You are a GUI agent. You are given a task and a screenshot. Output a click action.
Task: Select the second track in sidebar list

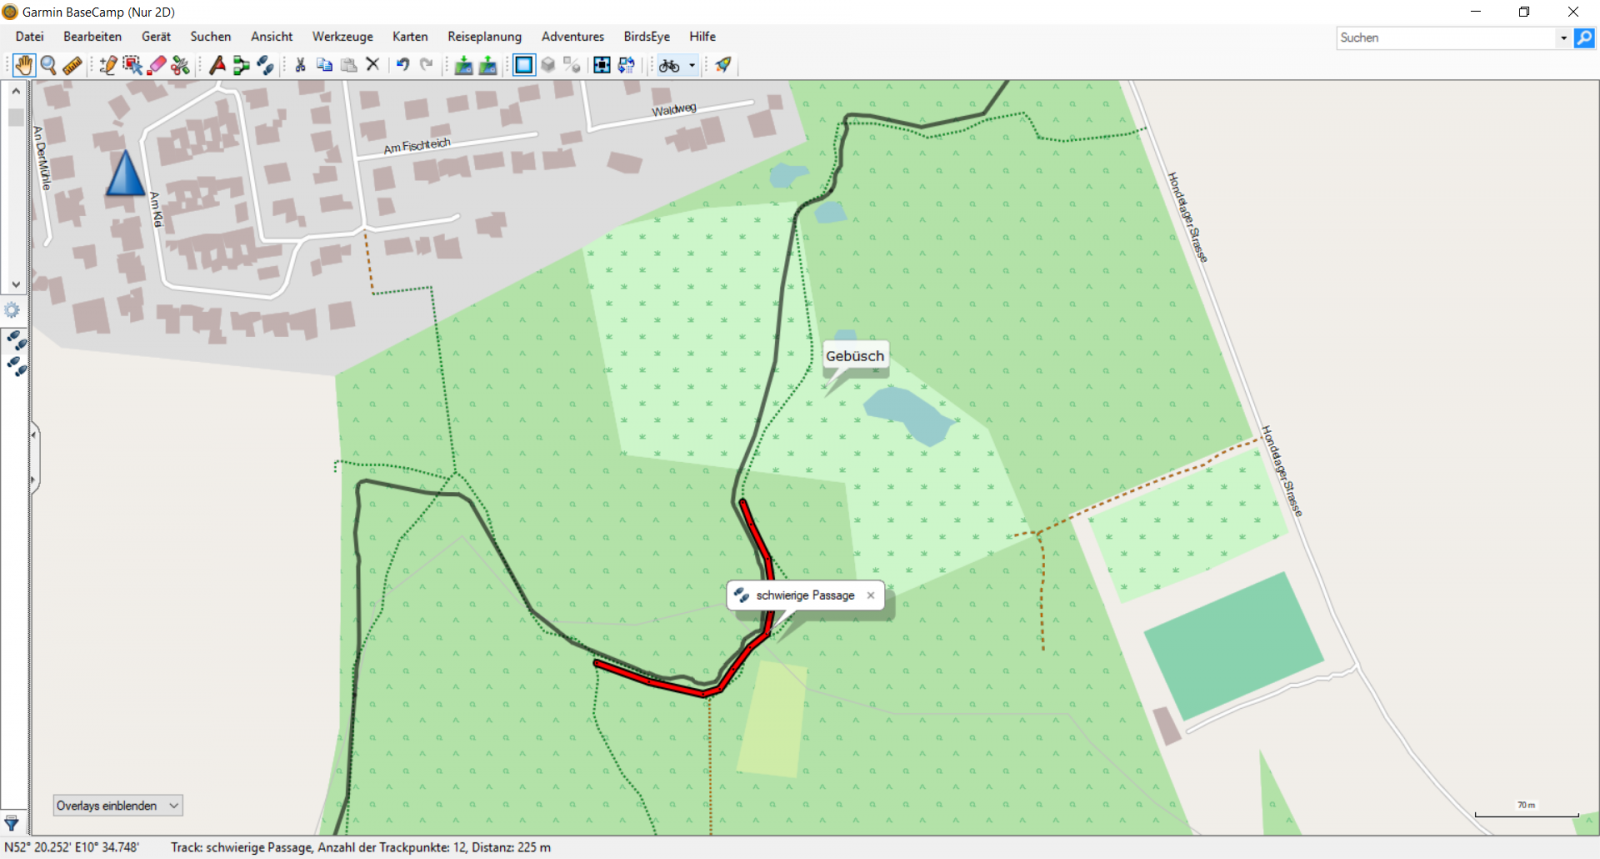(17, 366)
